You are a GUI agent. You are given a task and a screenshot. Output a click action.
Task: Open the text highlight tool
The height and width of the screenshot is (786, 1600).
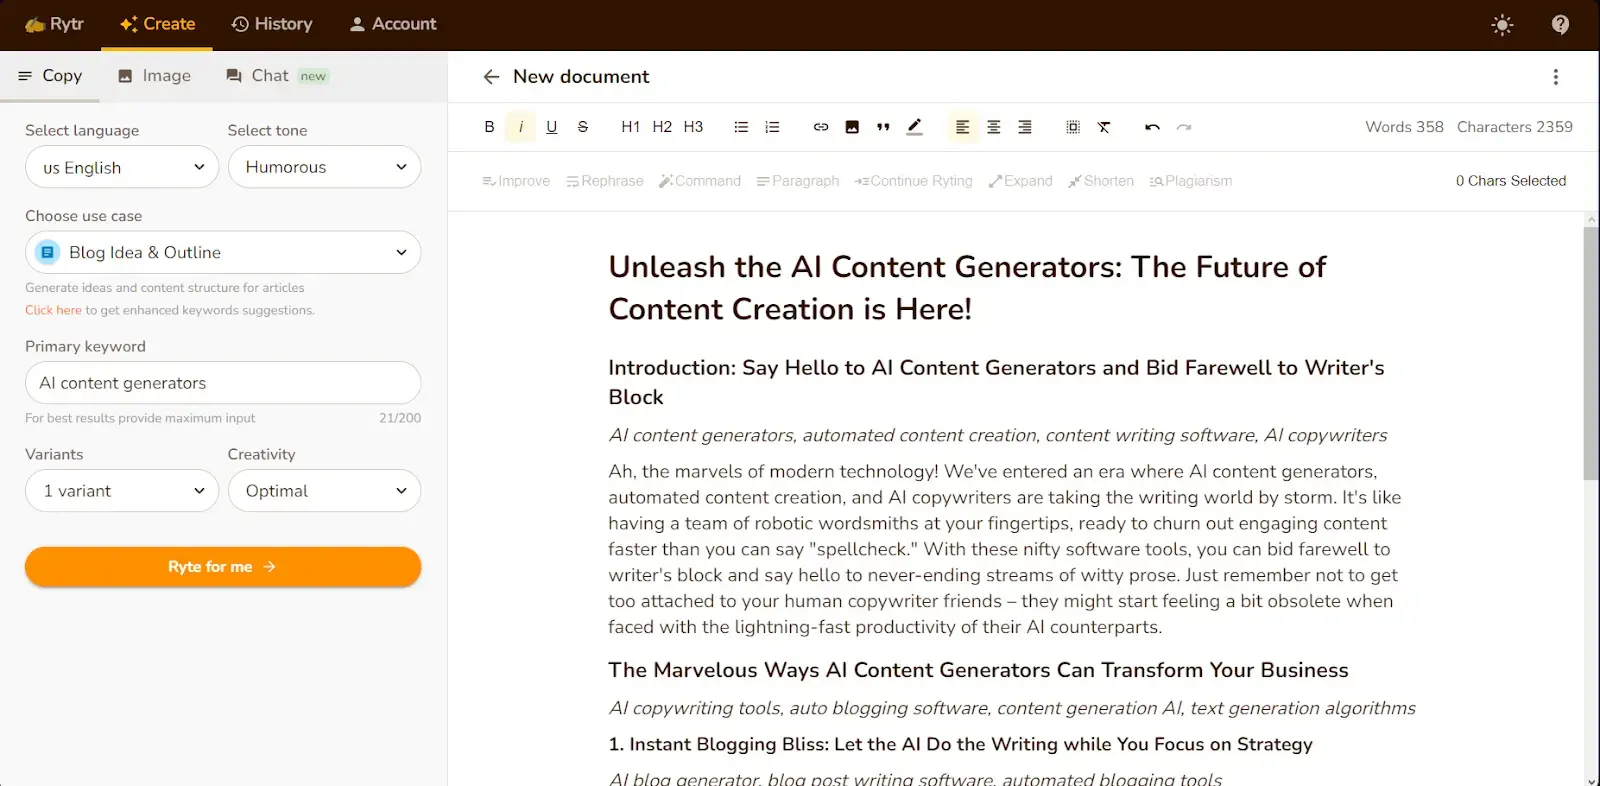click(914, 127)
